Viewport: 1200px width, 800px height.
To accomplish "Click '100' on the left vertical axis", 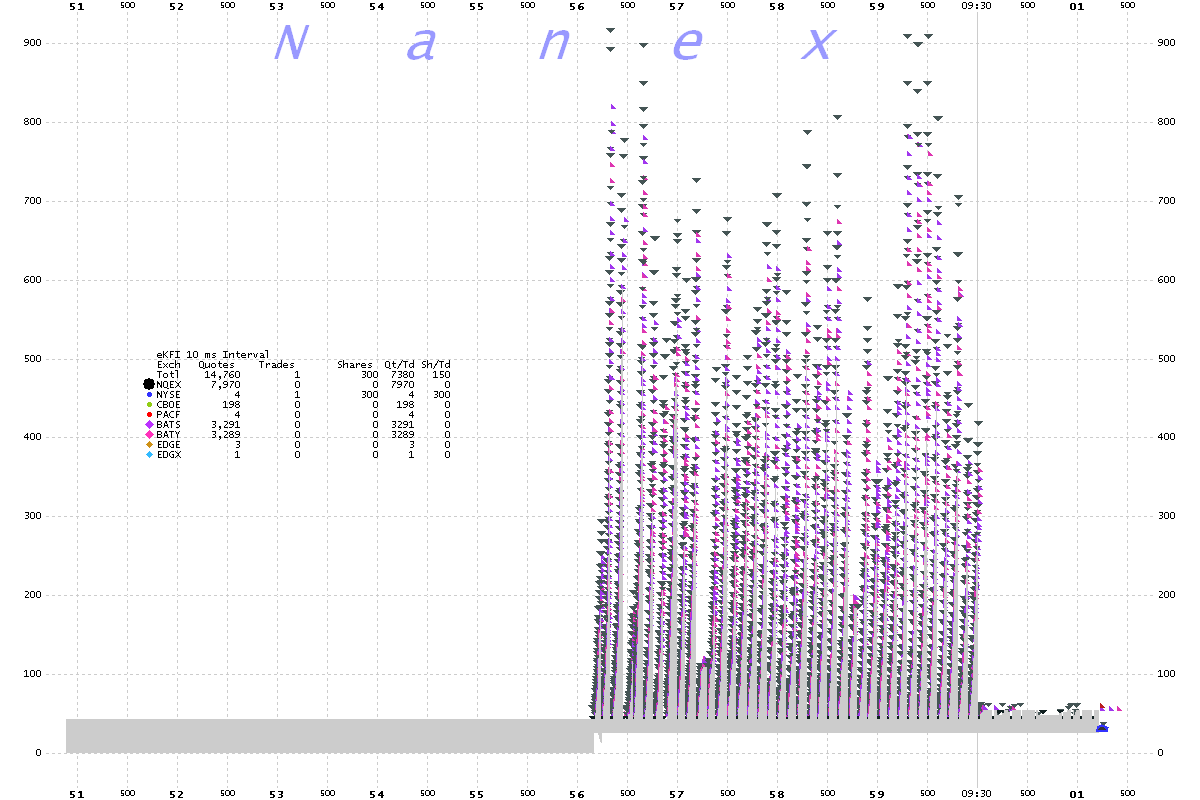I will (x=33, y=674).
